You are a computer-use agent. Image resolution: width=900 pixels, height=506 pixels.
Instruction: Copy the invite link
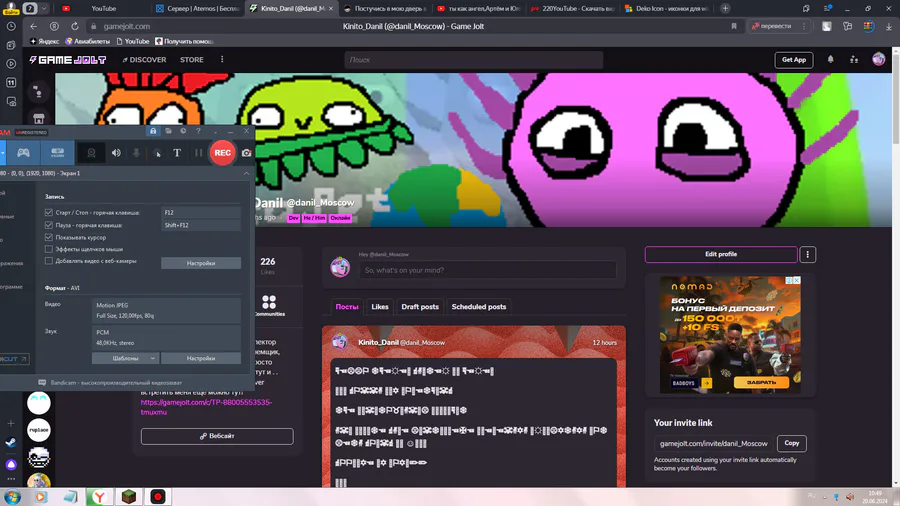tap(792, 443)
